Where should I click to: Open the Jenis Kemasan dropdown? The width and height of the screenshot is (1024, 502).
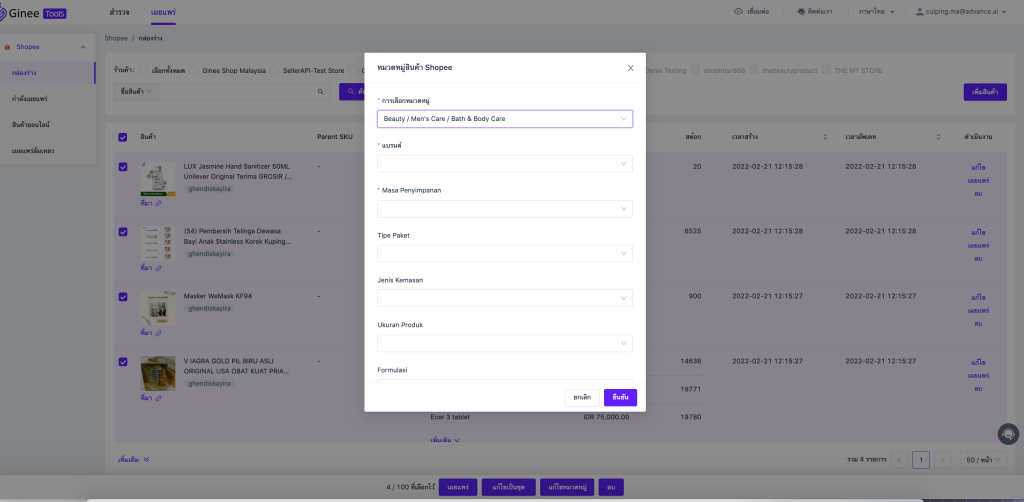(x=505, y=298)
